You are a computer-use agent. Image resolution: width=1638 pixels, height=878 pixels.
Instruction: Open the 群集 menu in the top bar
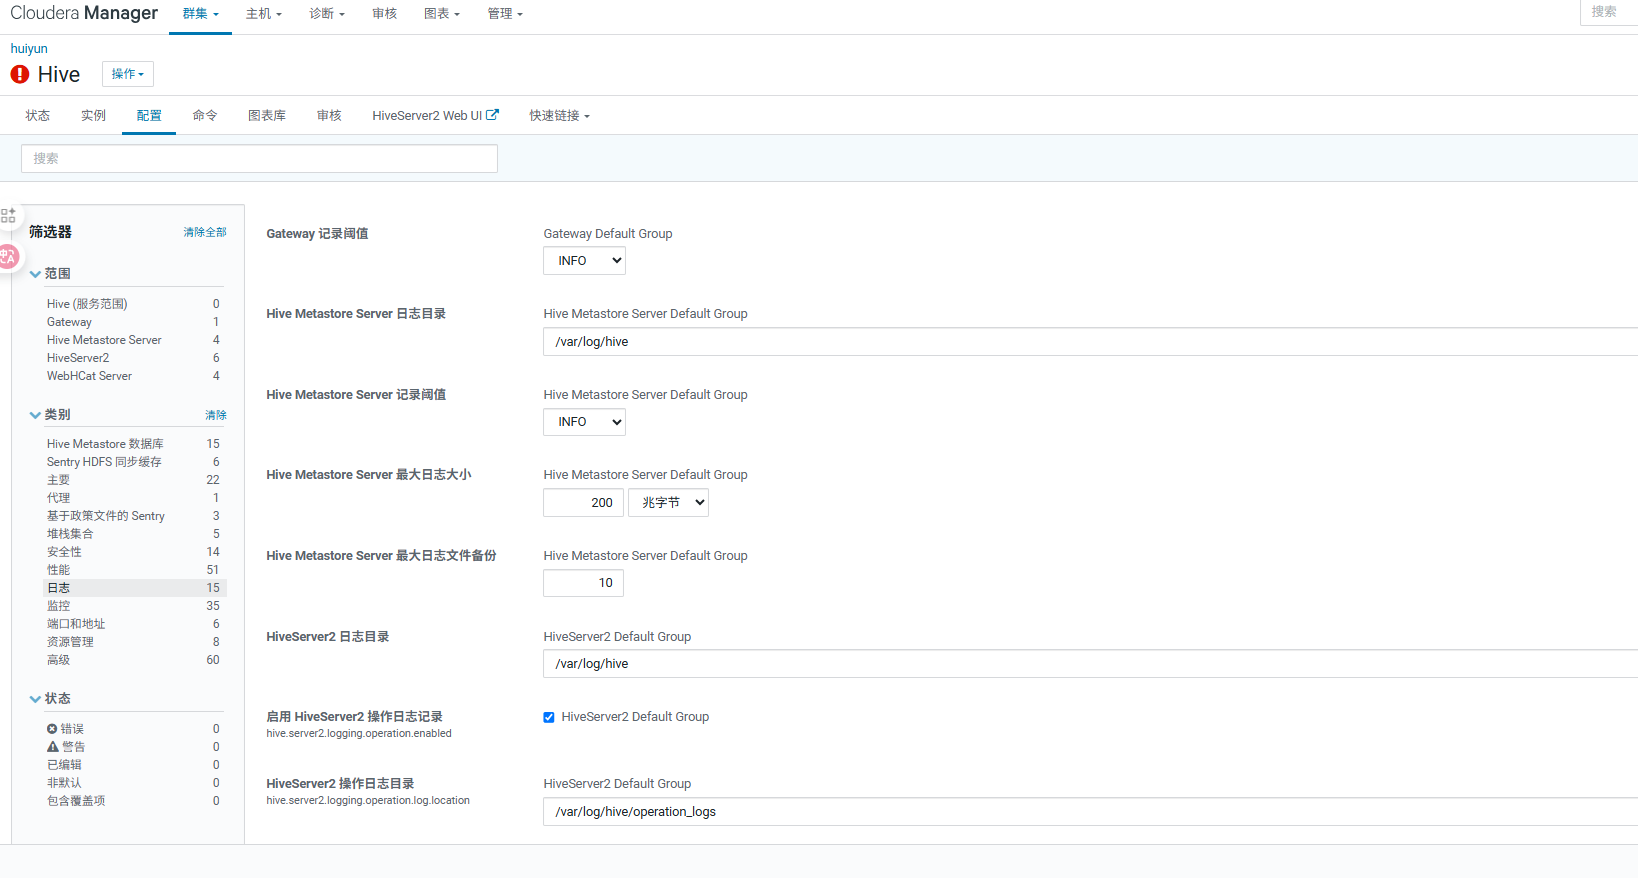[200, 14]
